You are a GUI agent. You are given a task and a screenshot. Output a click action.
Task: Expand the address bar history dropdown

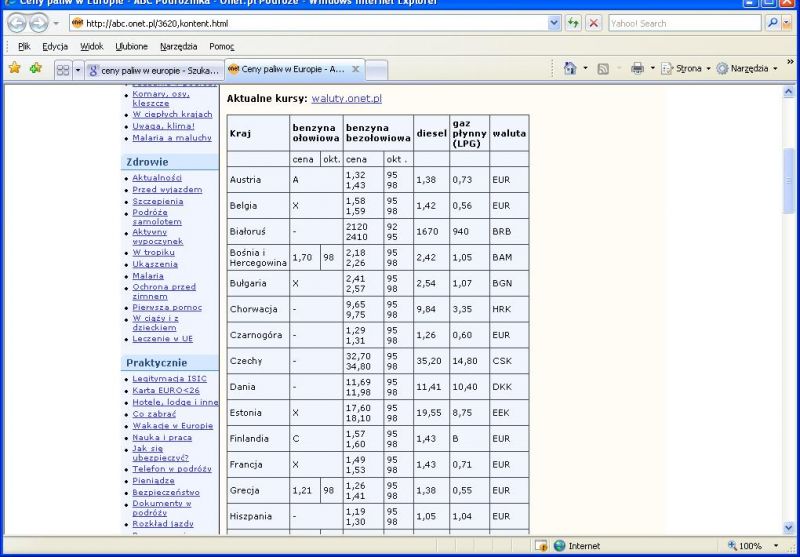[x=555, y=23]
